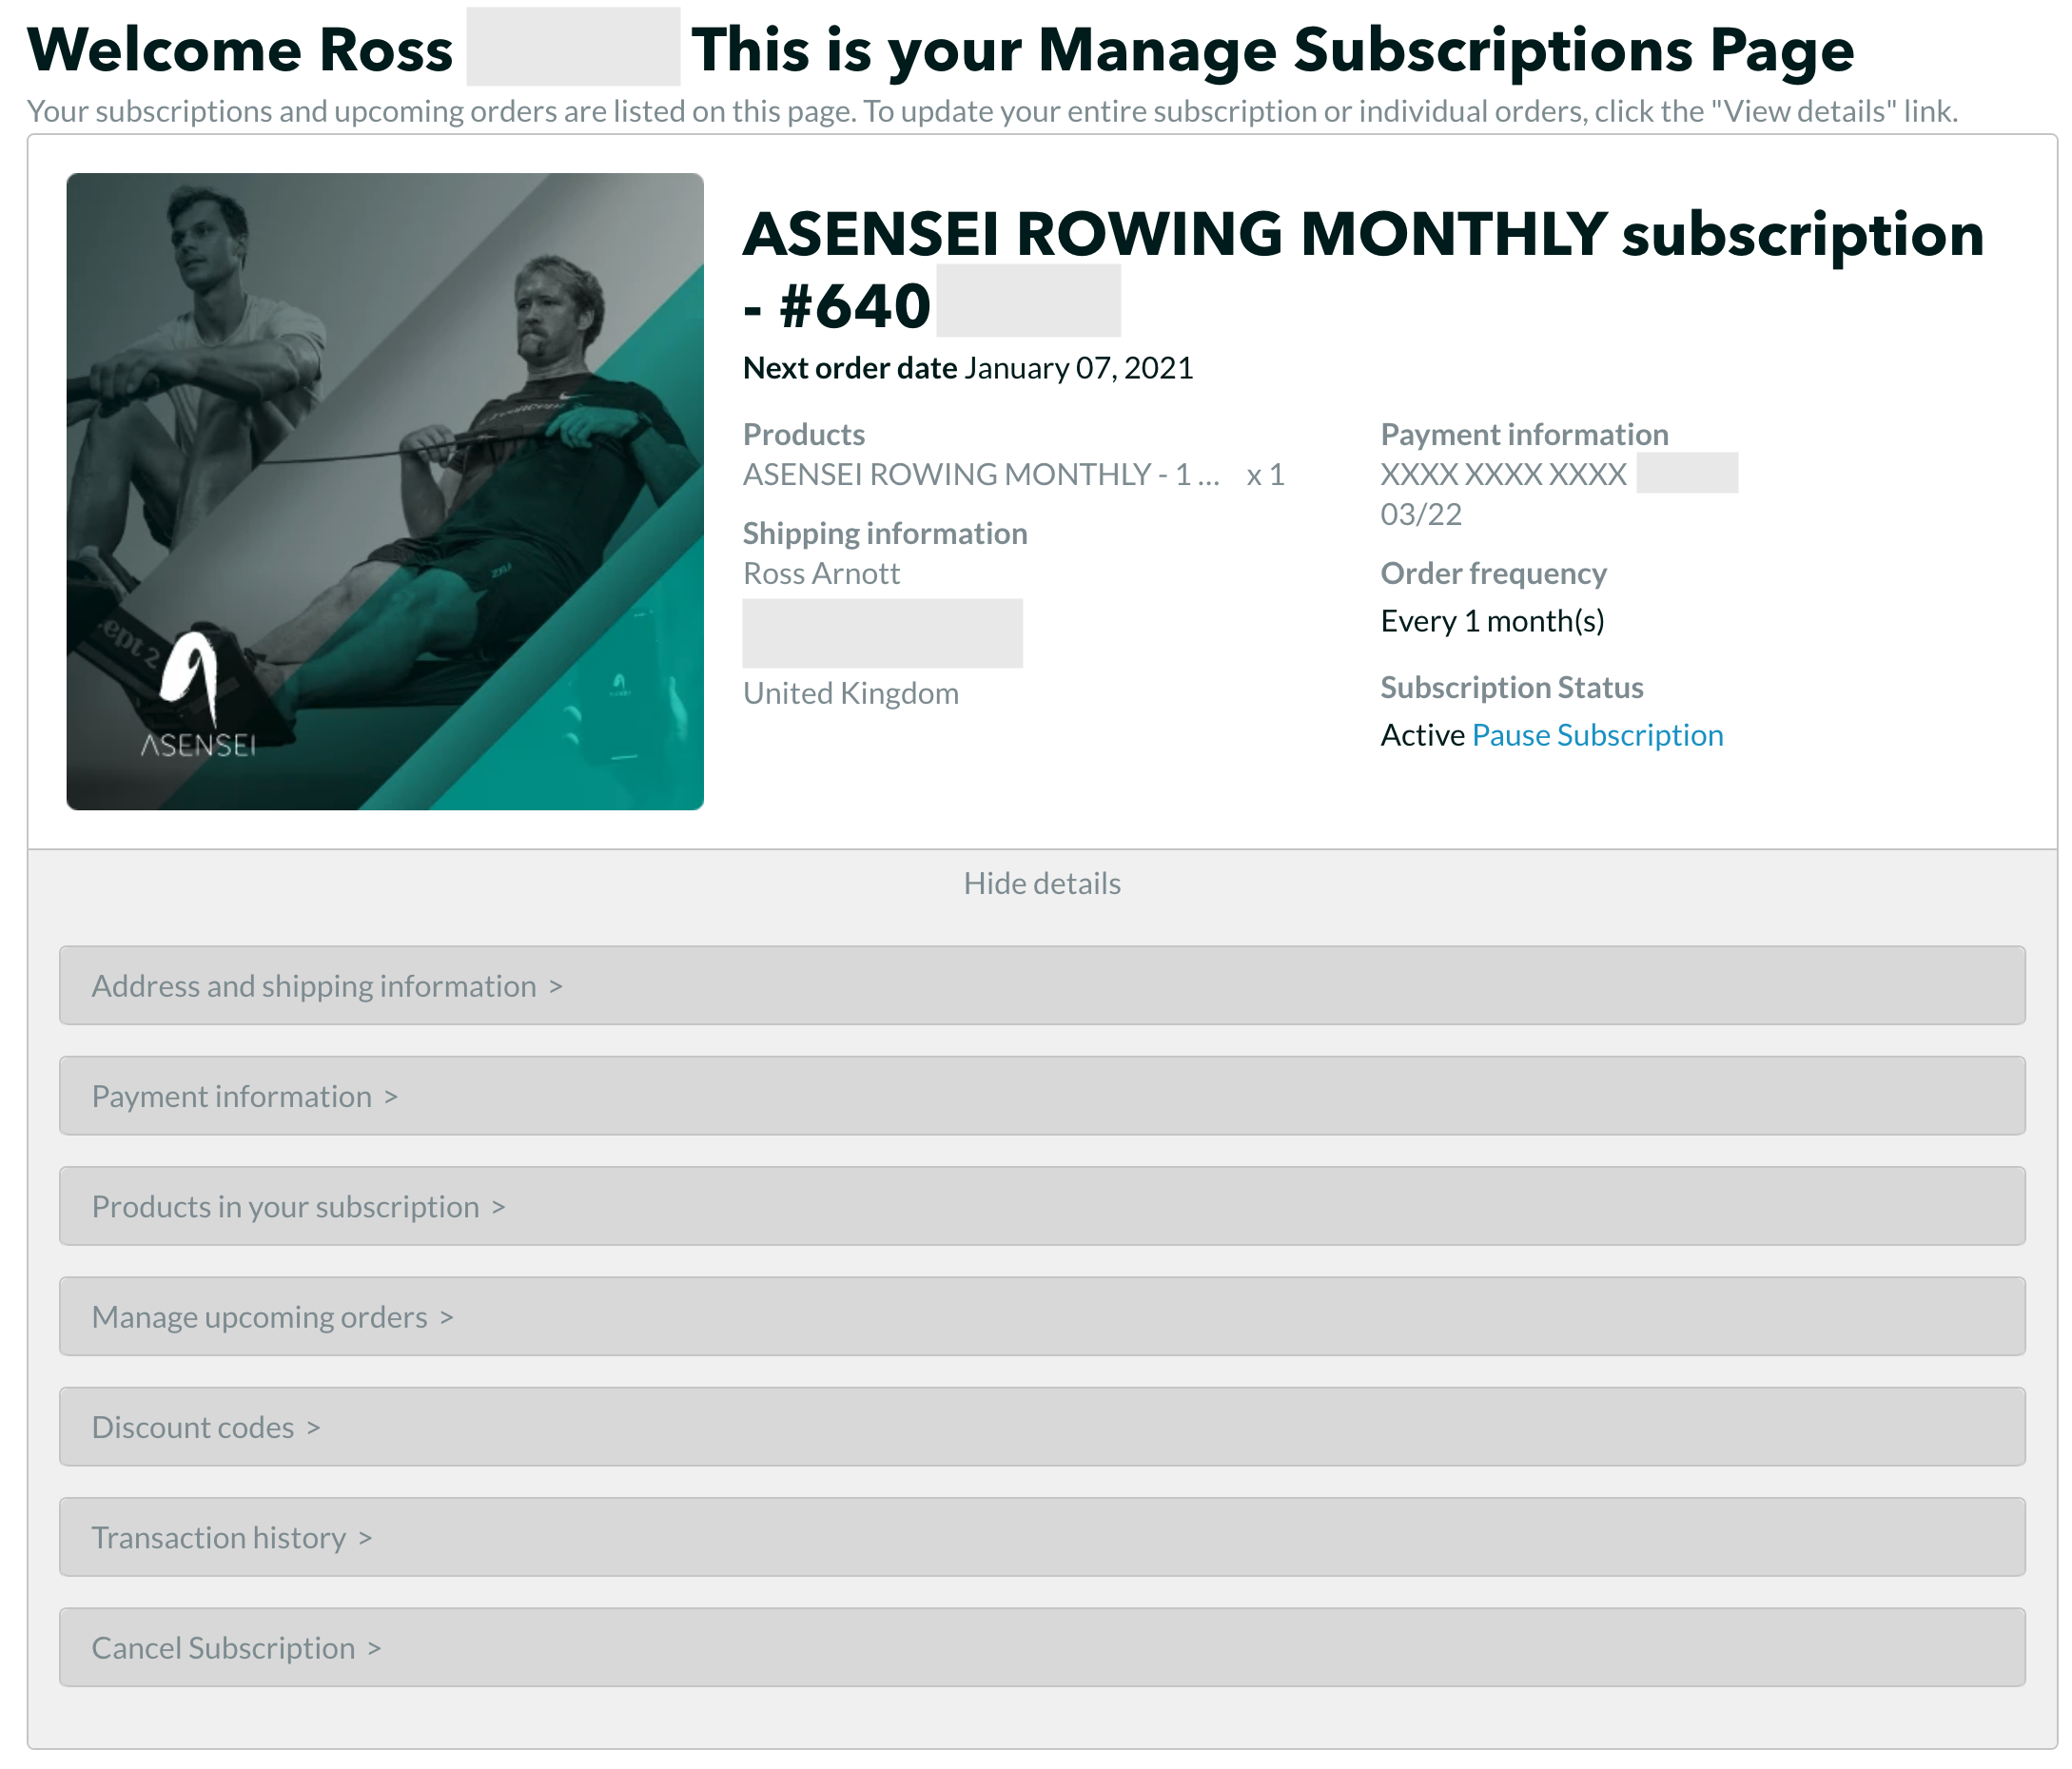This screenshot has width=2072, height=1769.
Task: Click the United Kingdom country text
Action: tap(851, 693)
